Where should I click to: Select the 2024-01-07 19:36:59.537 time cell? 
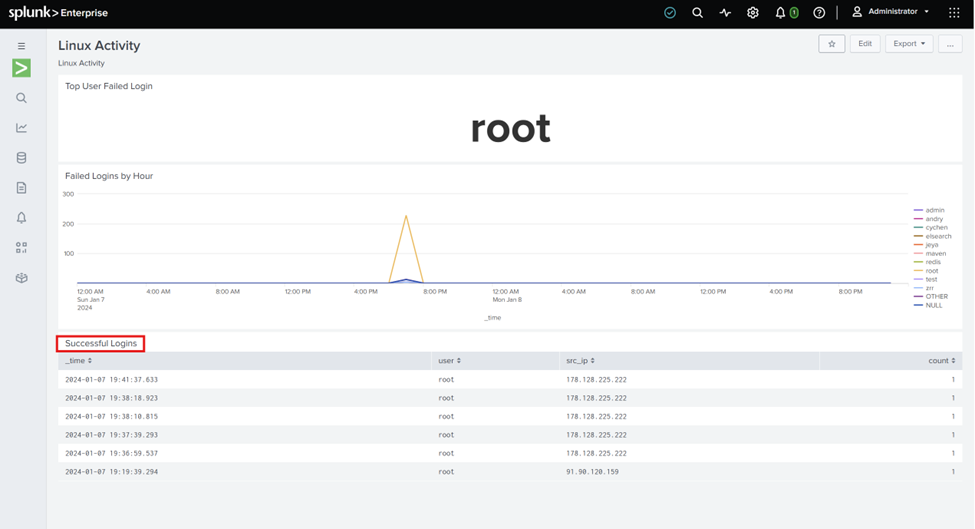coord(111,453)
